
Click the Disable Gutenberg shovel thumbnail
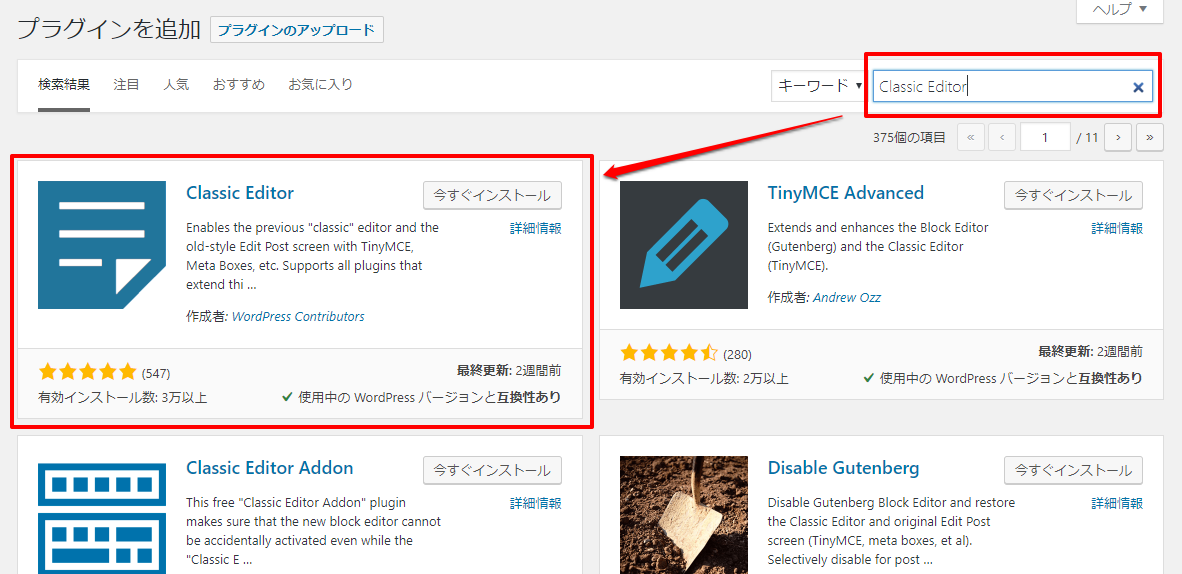[x=684, y=515]
